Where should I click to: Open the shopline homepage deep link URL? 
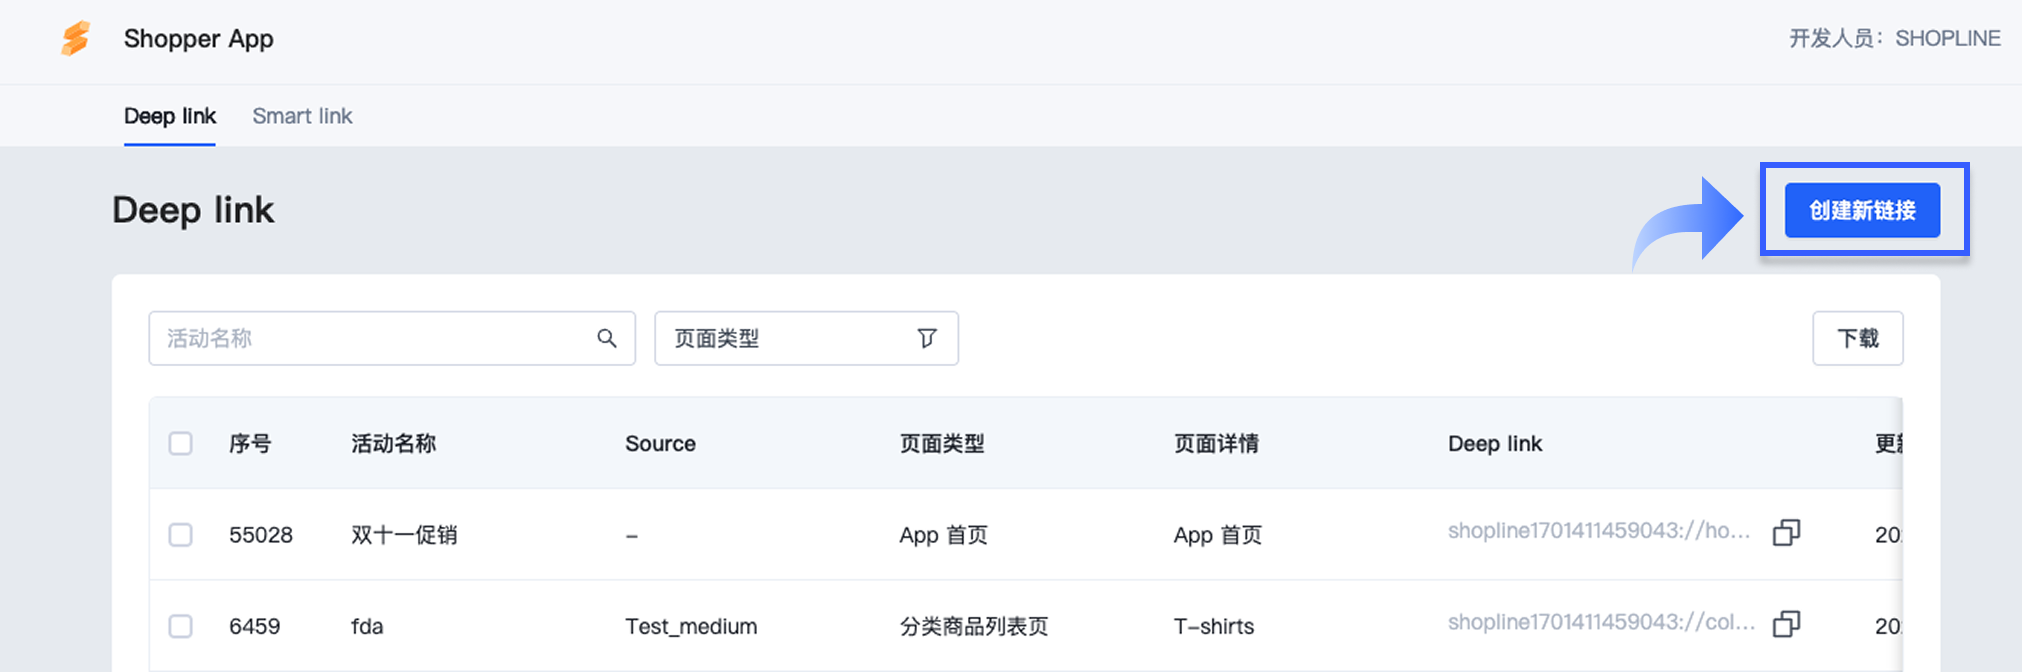pos(1598,531)
